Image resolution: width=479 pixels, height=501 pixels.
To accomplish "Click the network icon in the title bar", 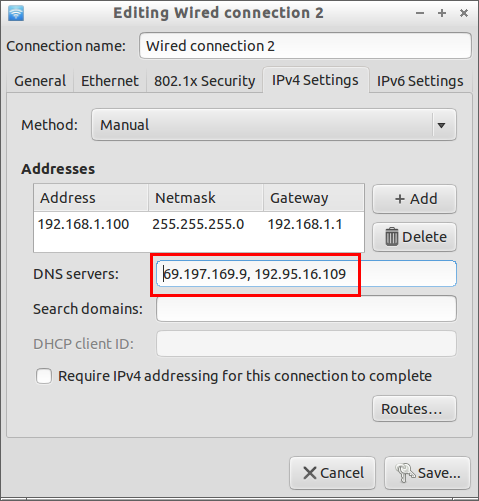I will pyautogui.click(x=16, y=13).
